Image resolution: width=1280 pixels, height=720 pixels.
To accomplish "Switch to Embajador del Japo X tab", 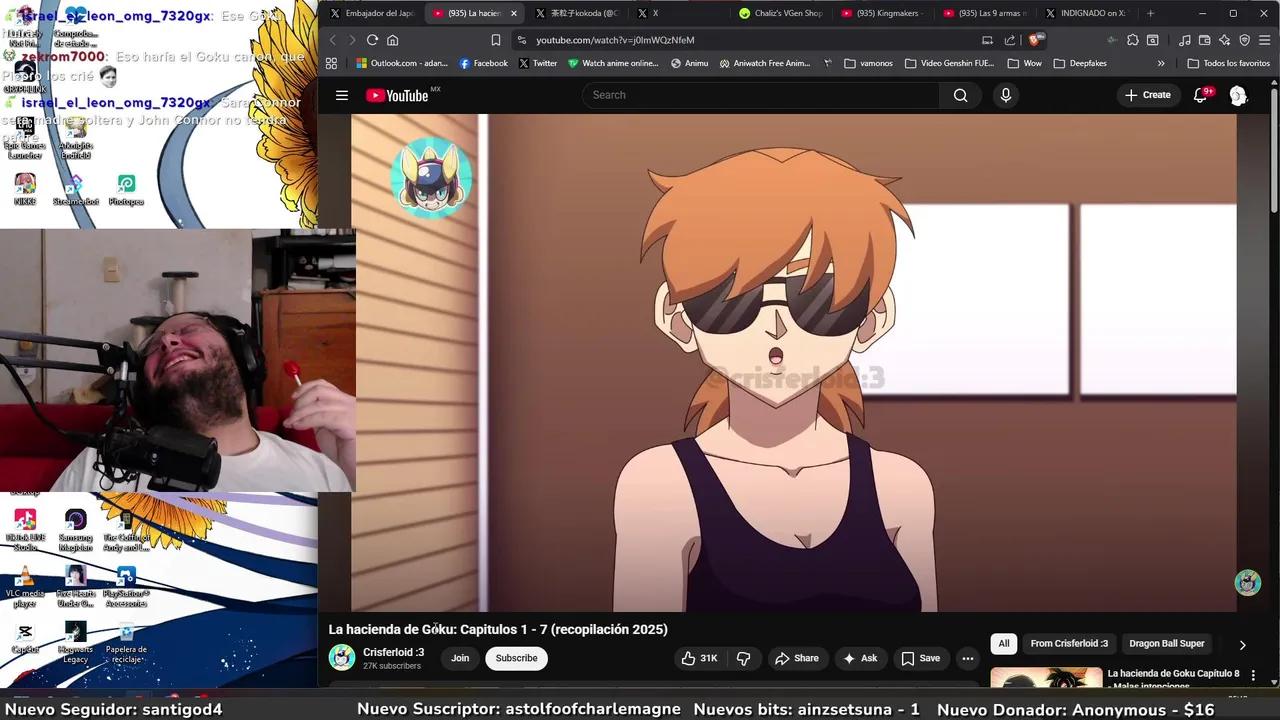I will point(372,13).
